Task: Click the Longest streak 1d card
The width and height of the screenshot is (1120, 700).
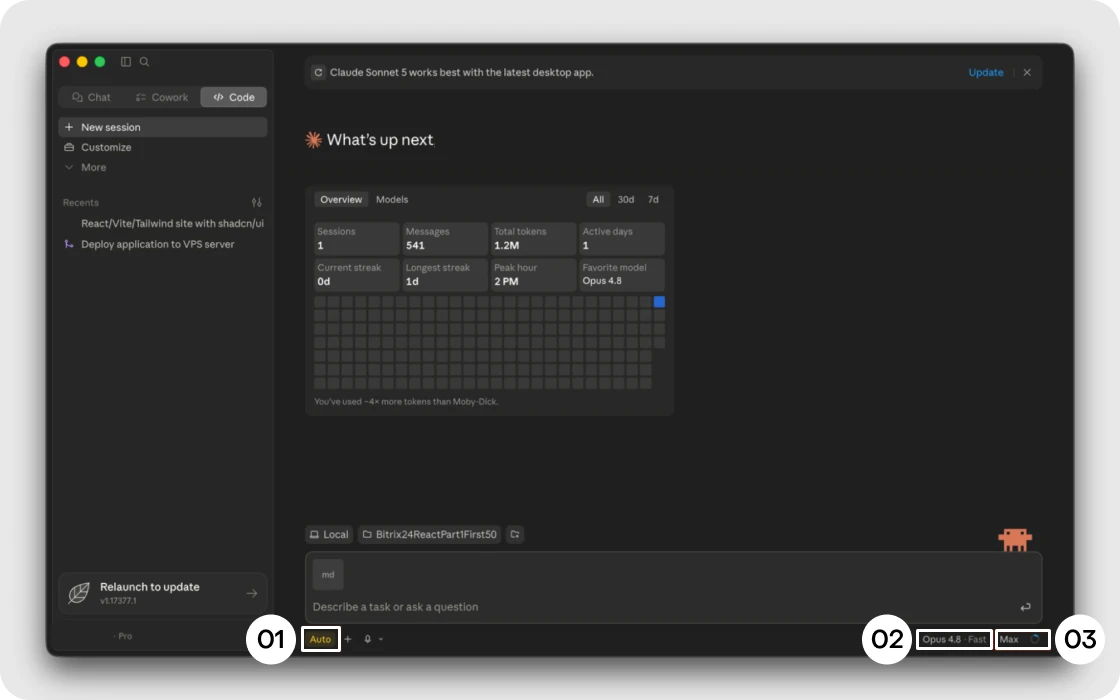Action: pyautogui.click(x=445, y=274)
